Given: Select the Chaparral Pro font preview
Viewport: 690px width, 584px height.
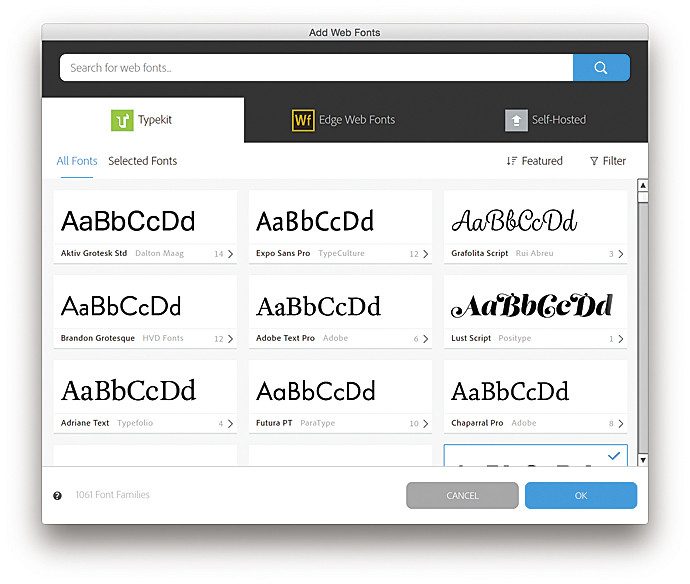Looking at the screenshot, I should pyautogui.click(x=536, y=387).
